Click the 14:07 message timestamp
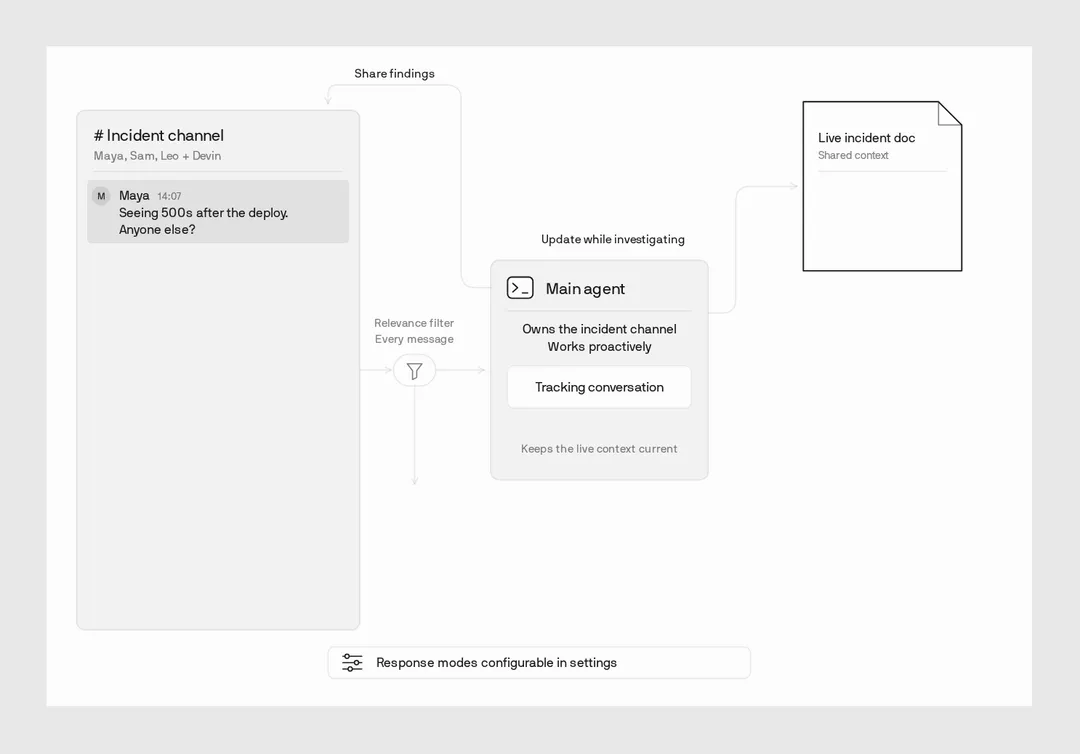 169,196
